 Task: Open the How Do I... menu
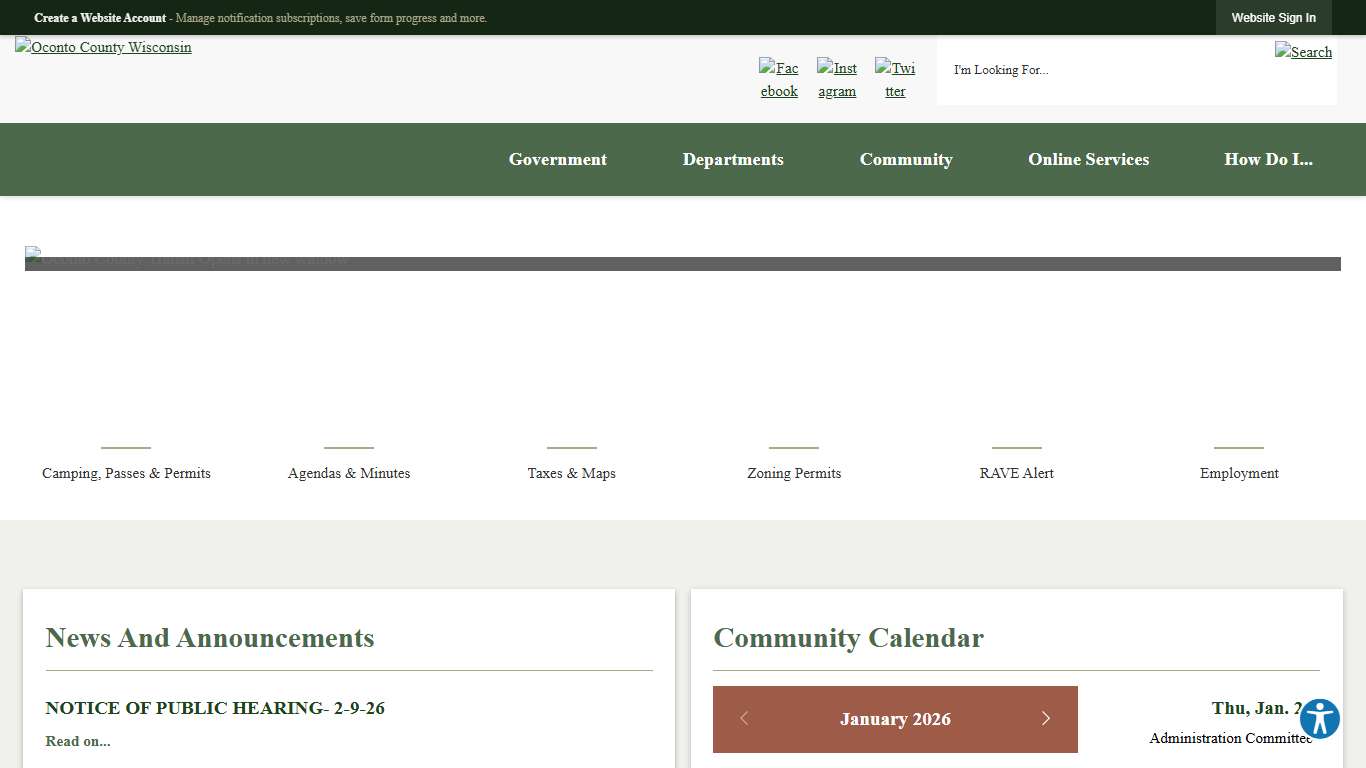(x=1268, y=159)
